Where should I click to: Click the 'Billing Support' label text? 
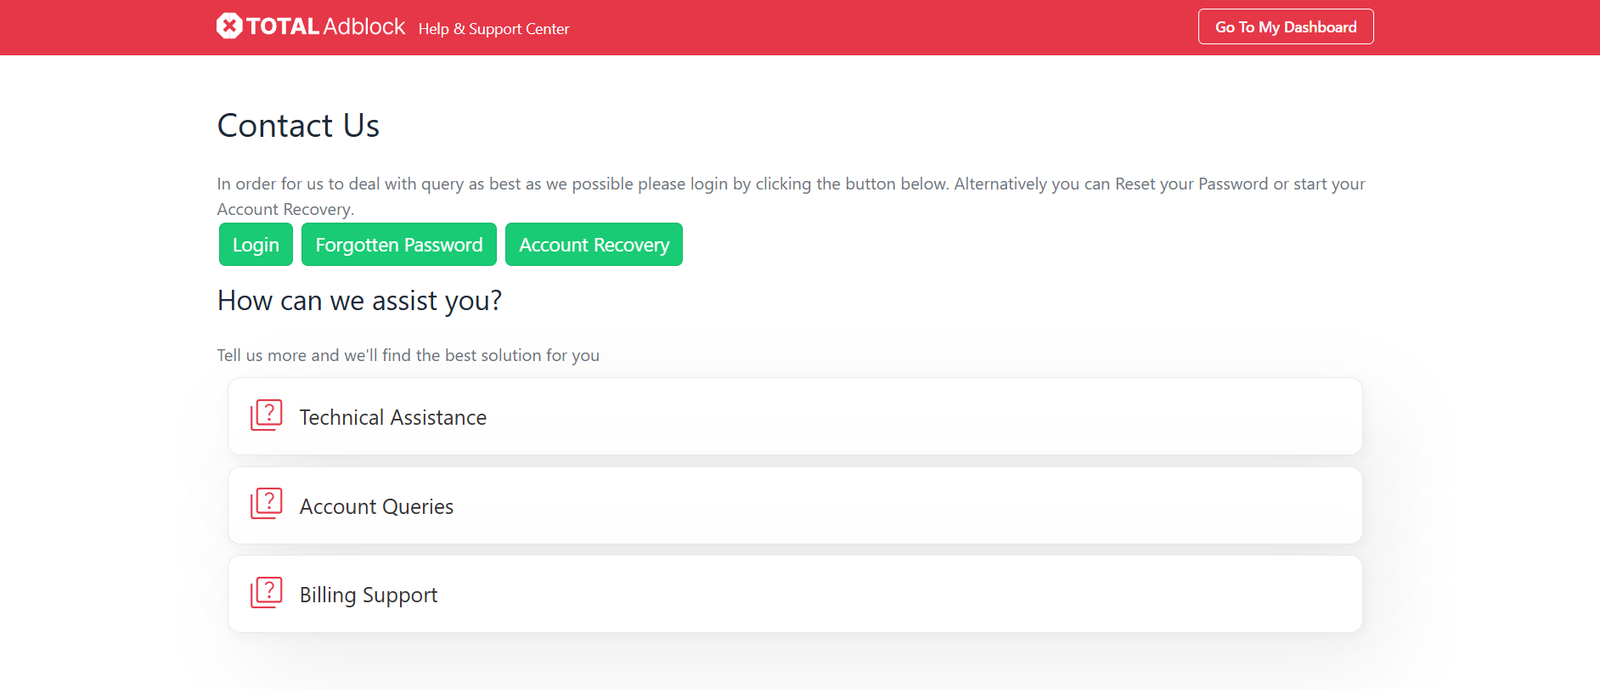tap(368, 595)
